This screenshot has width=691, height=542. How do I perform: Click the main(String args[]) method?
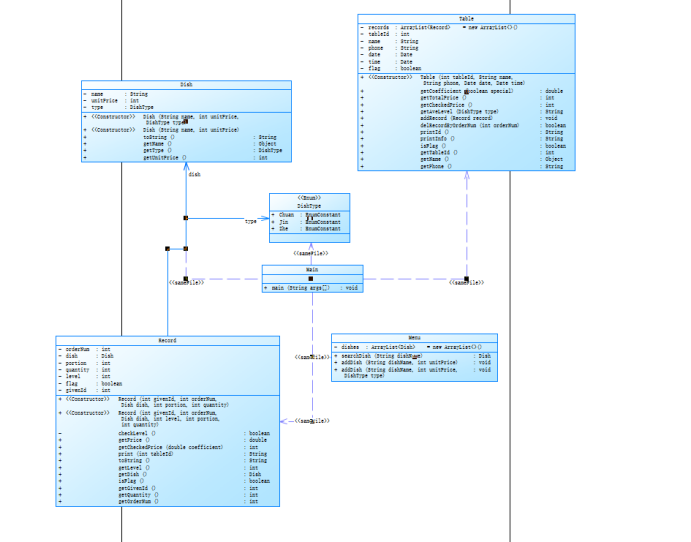click(x=311, y=288)
